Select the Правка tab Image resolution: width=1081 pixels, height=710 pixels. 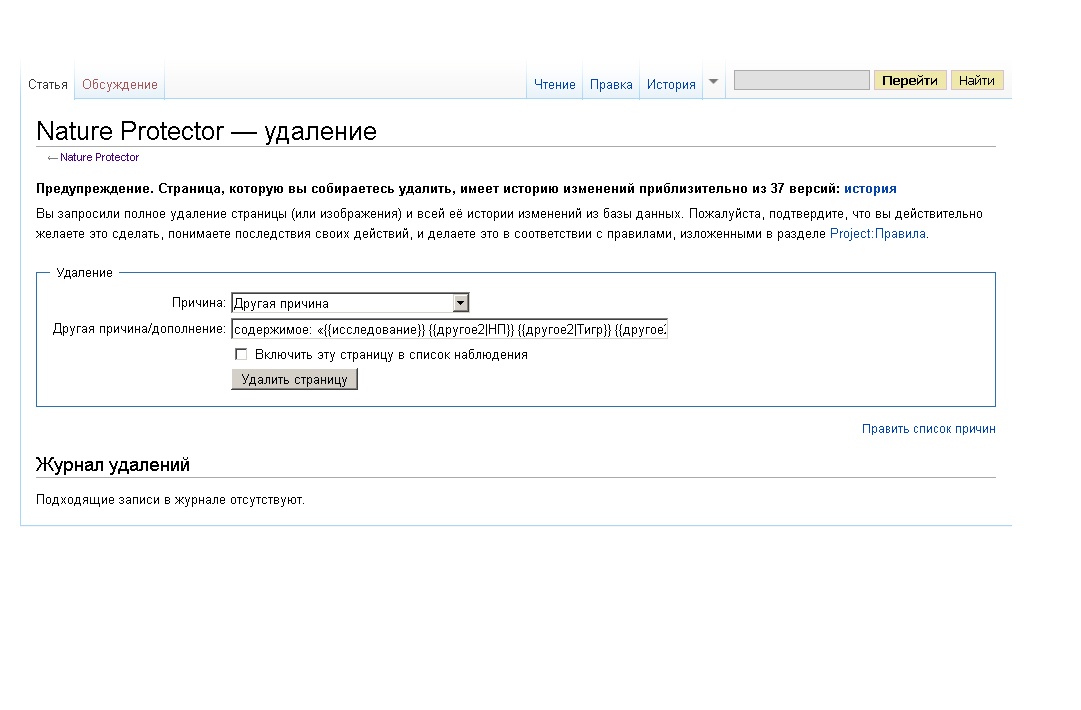(x=611, y=85)
